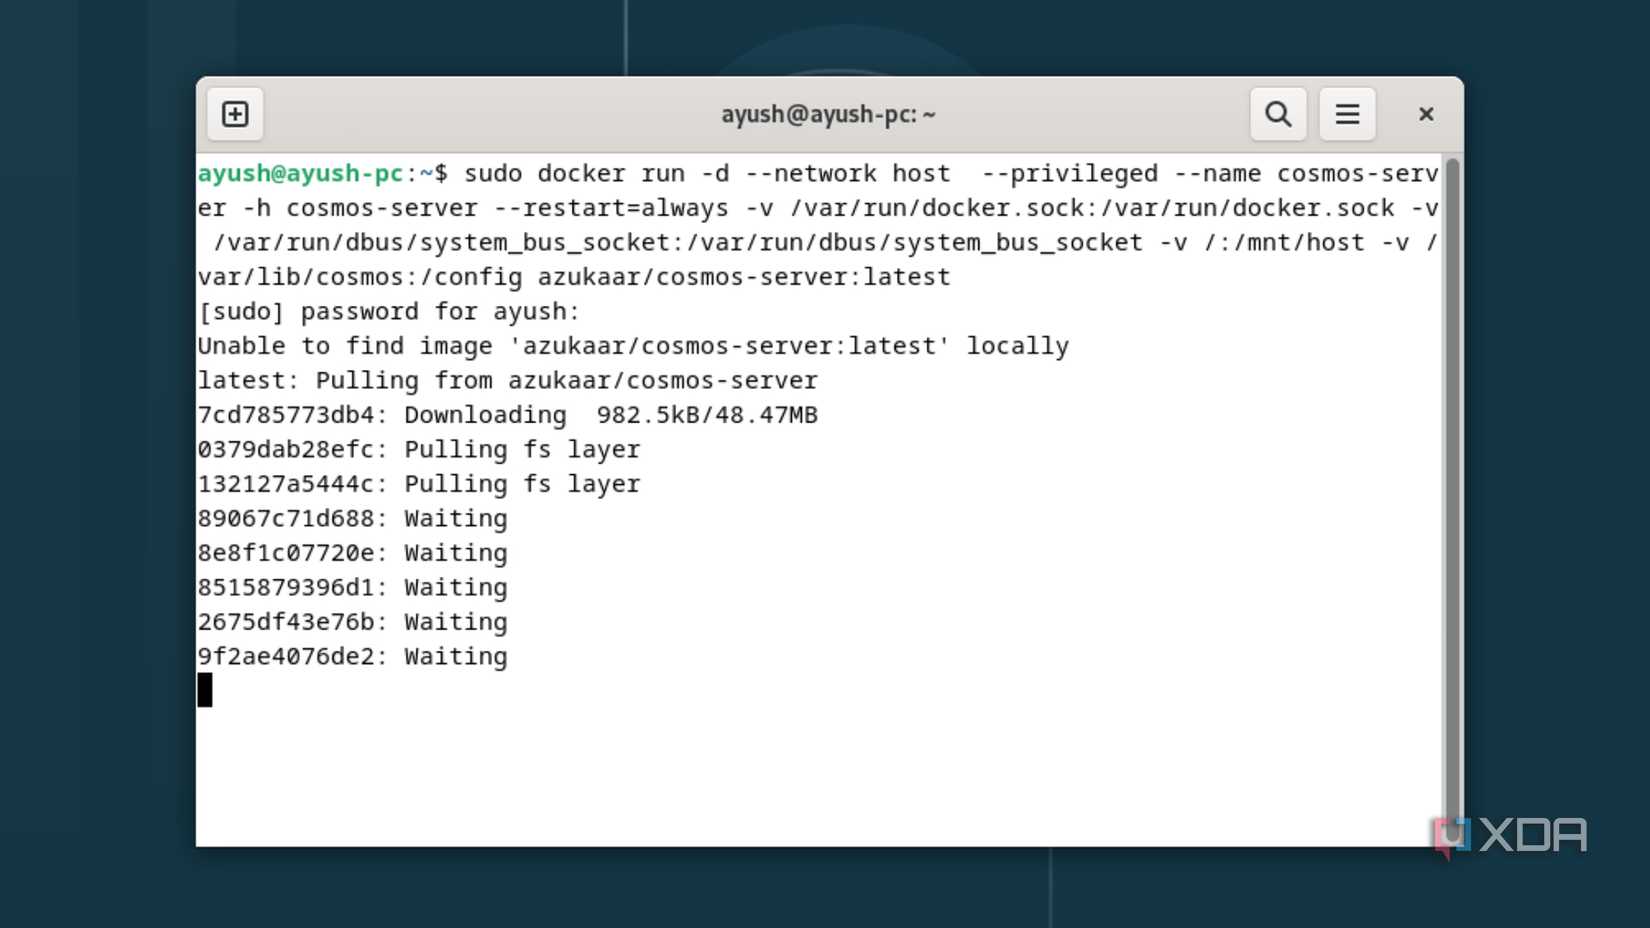1650x928 pixels.
Task: Expand the hamburger menu for window options
Action: click(x=1346, y=113)
